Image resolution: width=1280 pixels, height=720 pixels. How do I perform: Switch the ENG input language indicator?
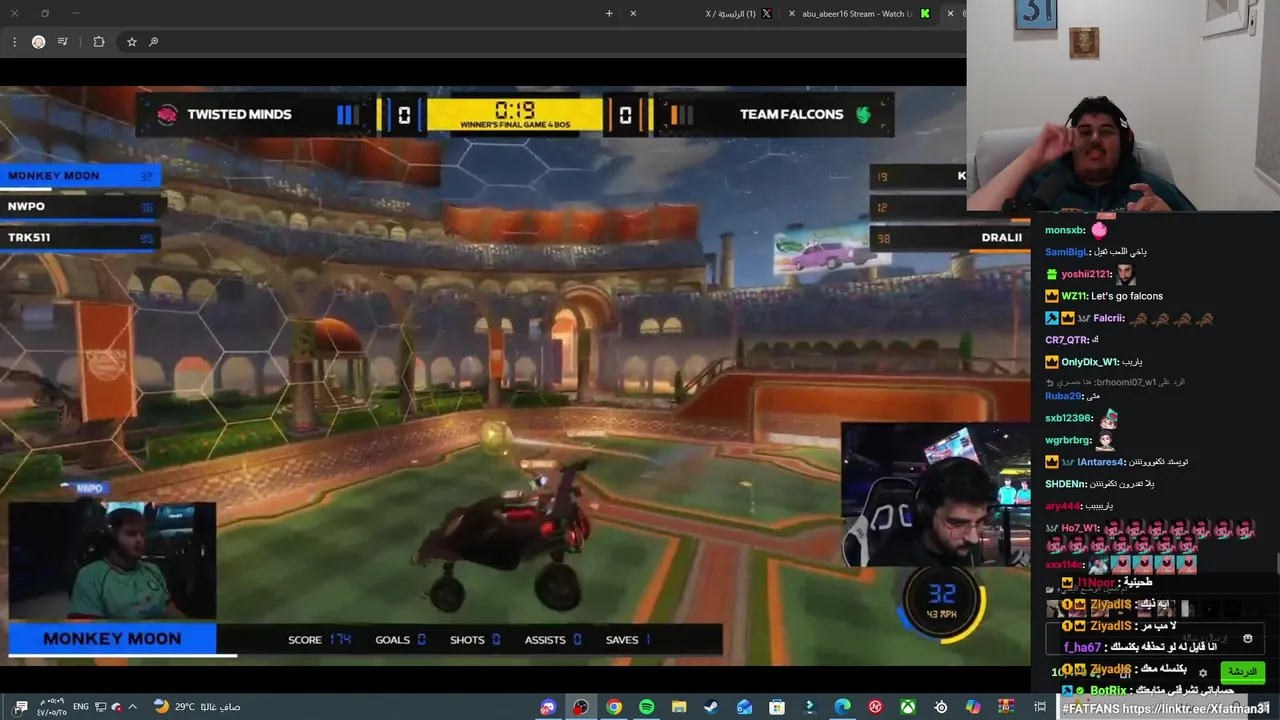(x=81, y=707)
